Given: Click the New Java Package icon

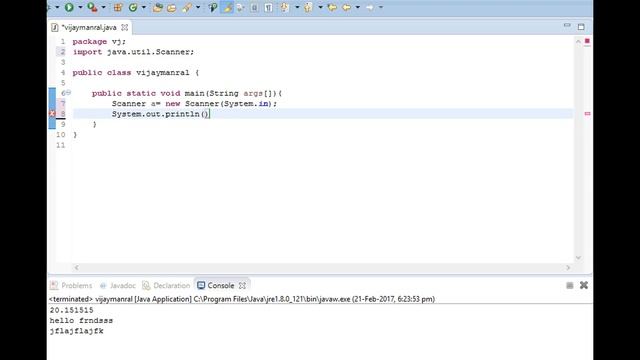Looking at the screenshot, I should click(118, 7).
